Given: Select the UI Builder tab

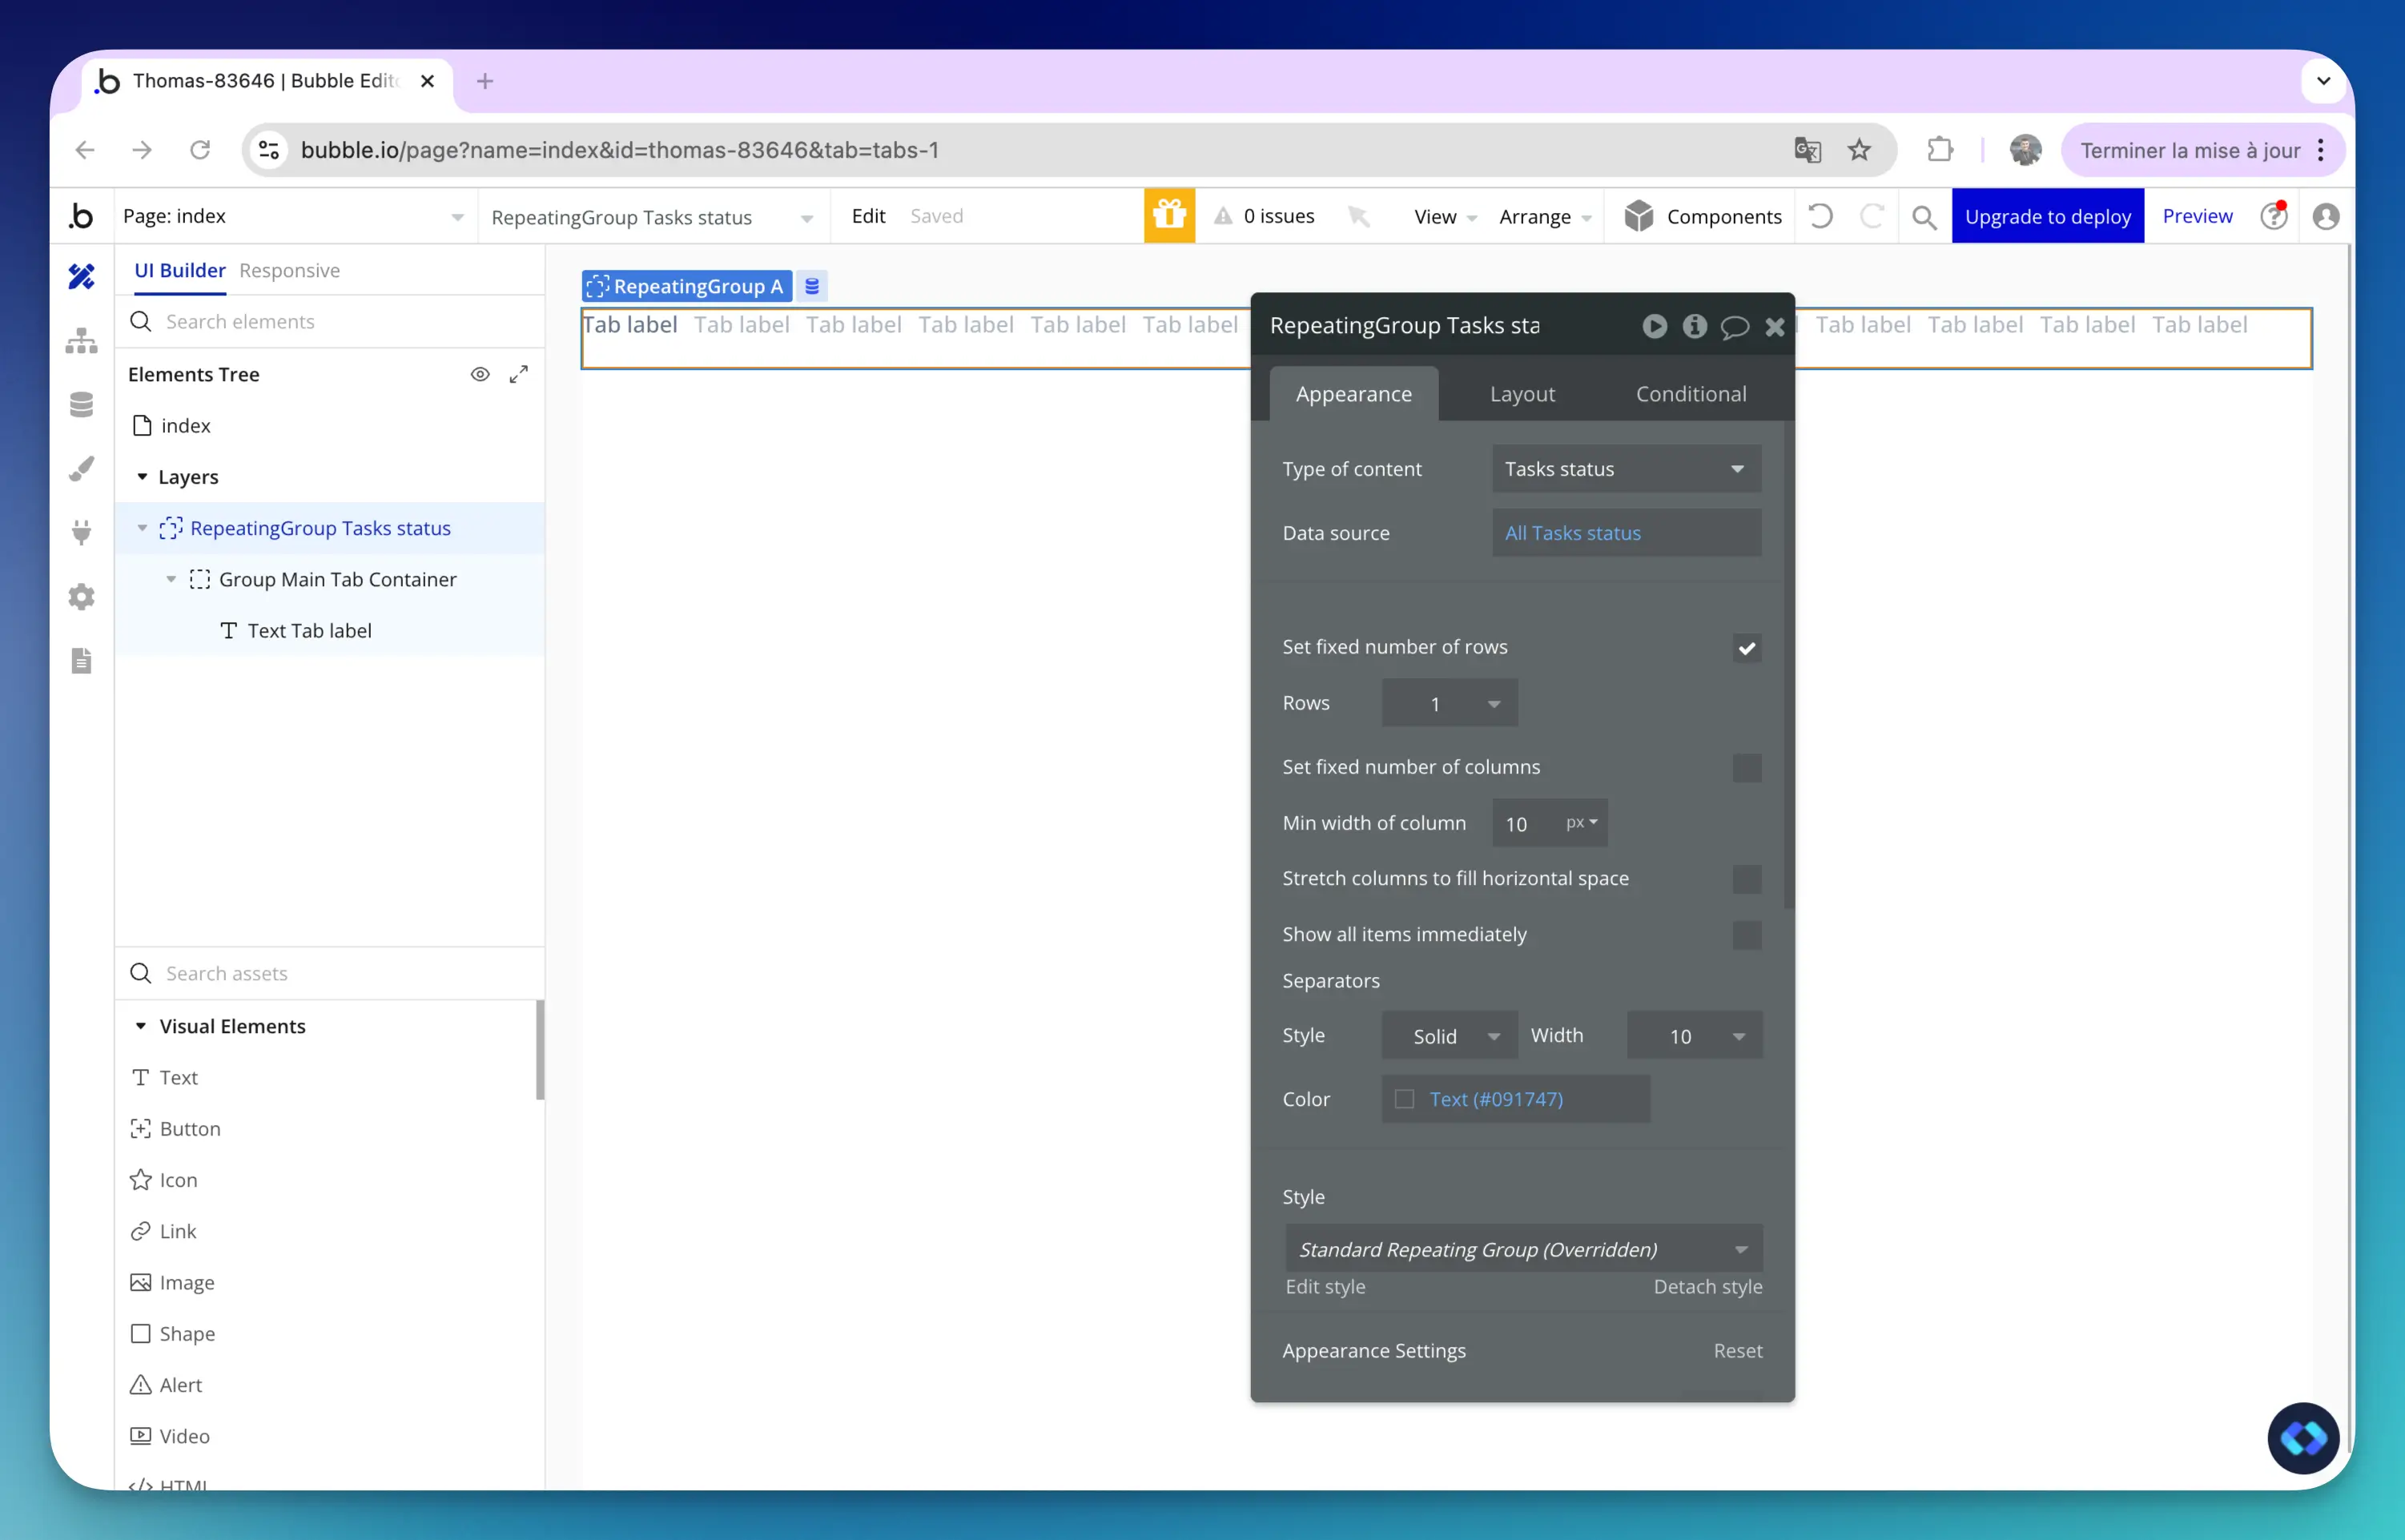Looking at the screenshot, I should coord(180,270).
